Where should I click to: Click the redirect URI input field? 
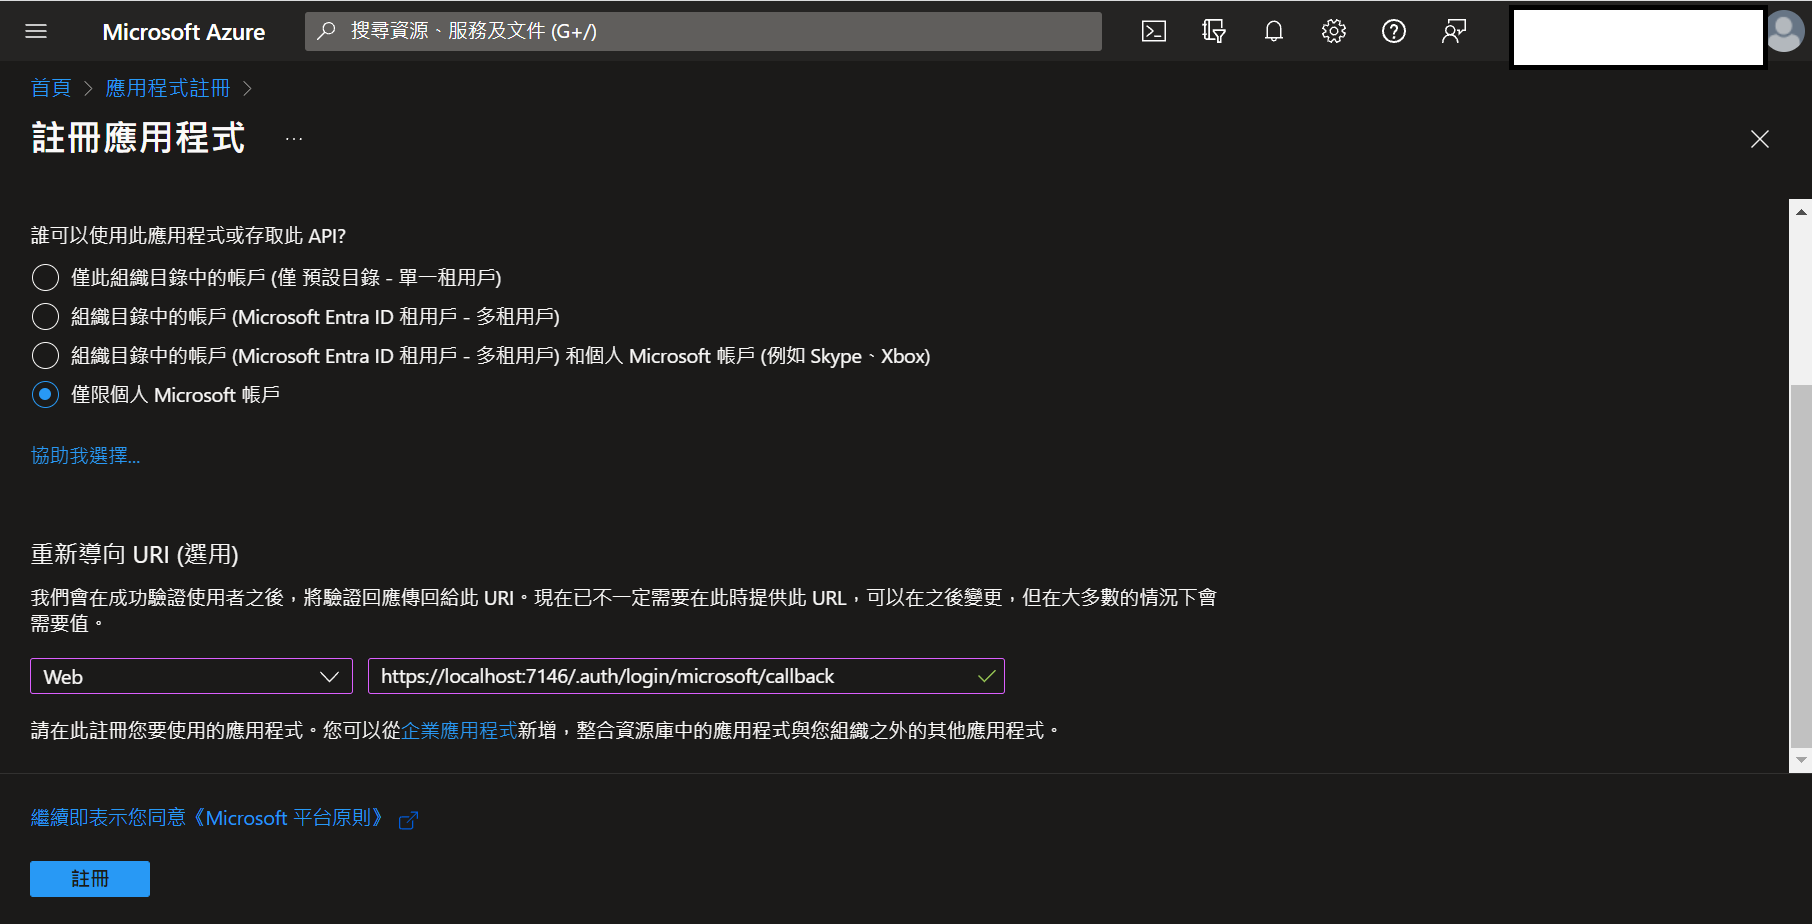click(x=686, y=676)
